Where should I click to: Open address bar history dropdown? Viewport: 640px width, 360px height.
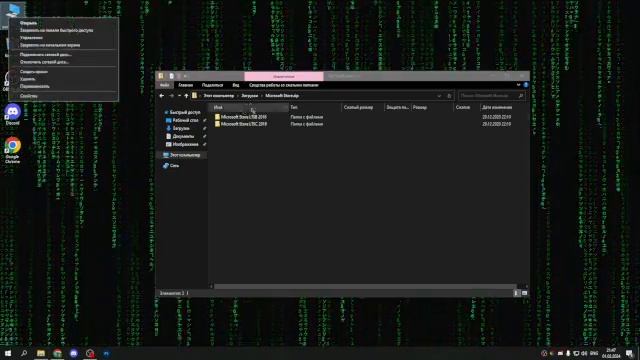coord(439,96)
